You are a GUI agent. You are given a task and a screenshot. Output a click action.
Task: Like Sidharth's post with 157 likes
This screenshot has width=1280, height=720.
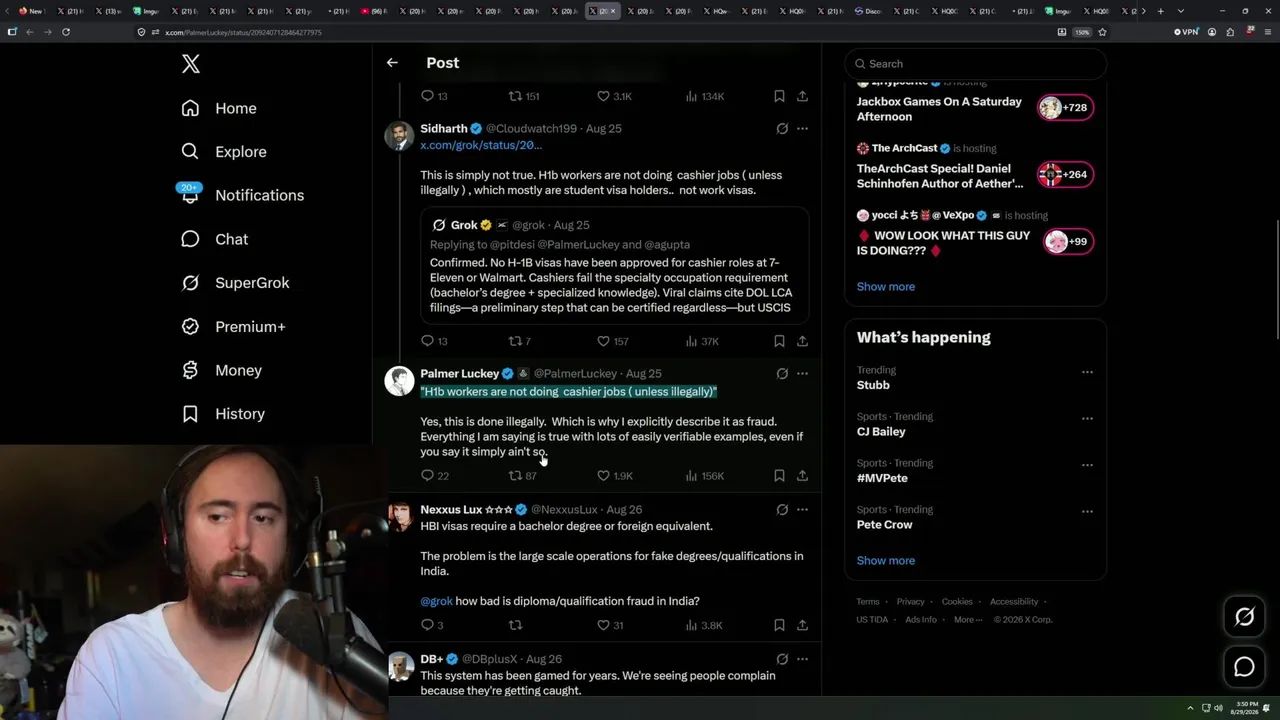612,341
